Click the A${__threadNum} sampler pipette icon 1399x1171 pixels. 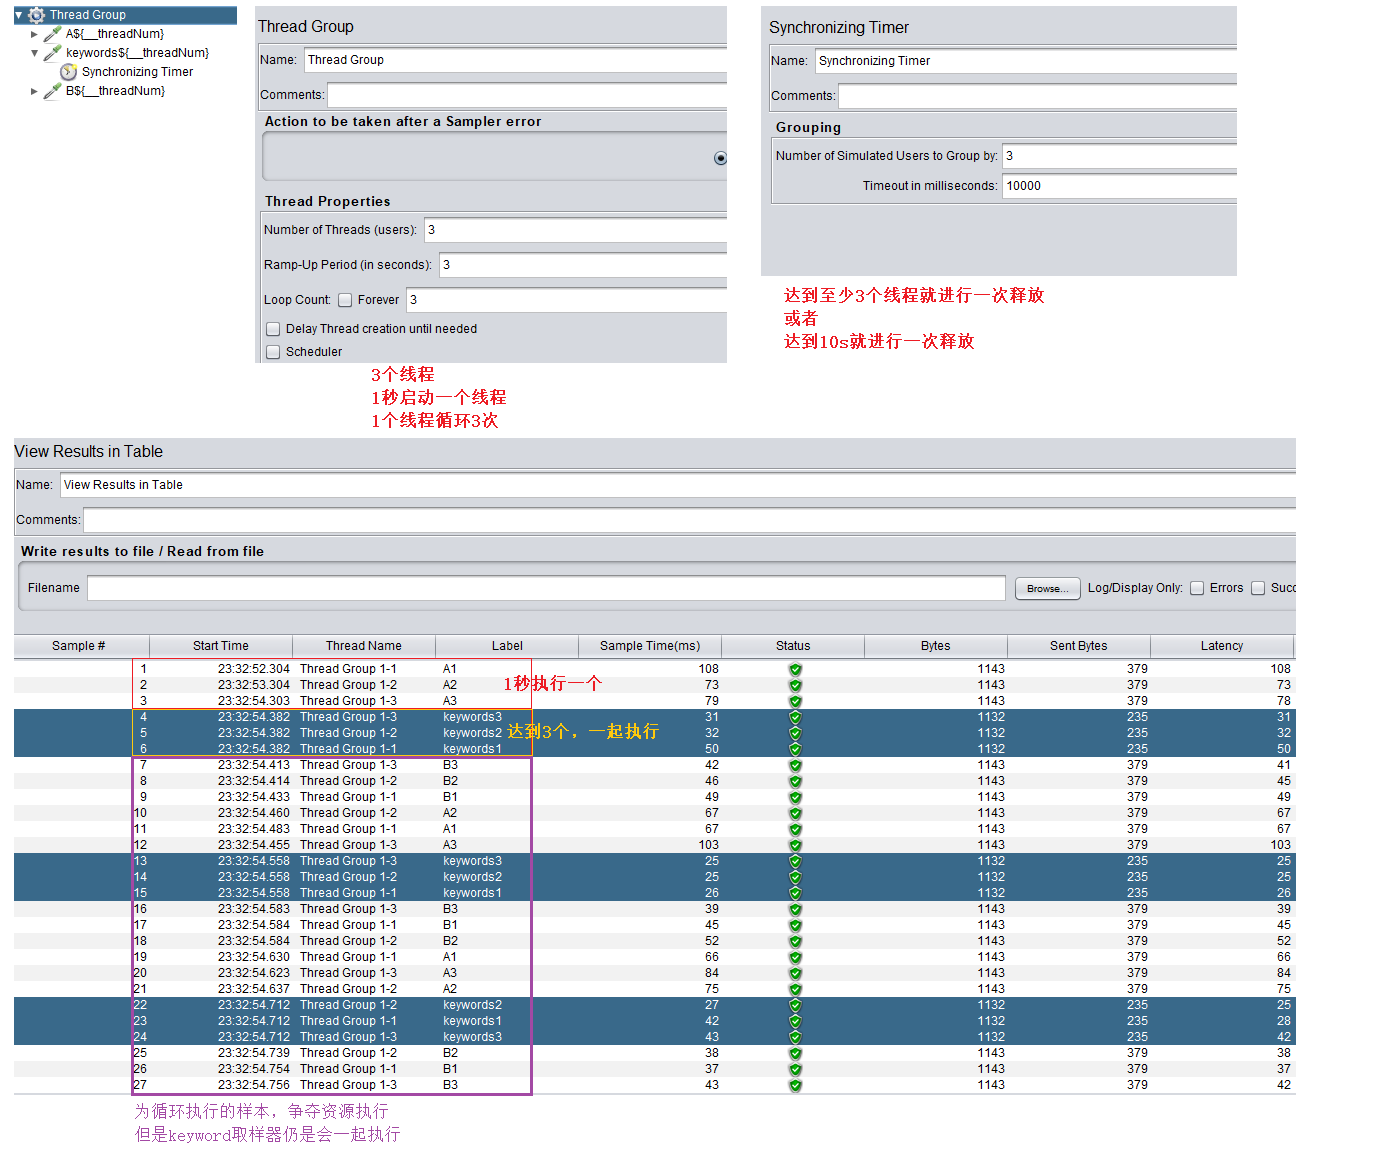point(53,34)
